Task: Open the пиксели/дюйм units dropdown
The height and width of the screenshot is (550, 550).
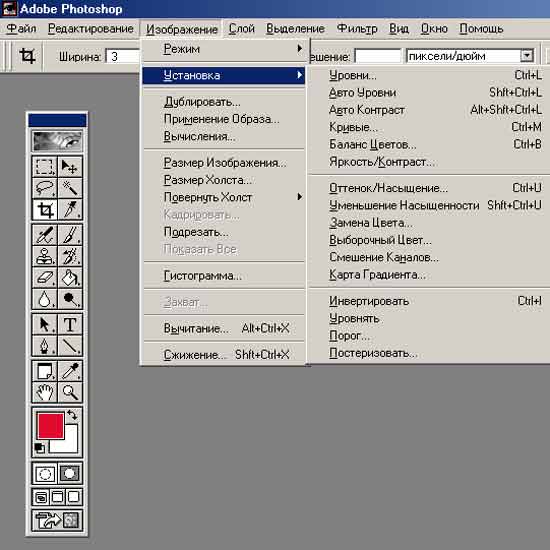Action: coord(526,56)
